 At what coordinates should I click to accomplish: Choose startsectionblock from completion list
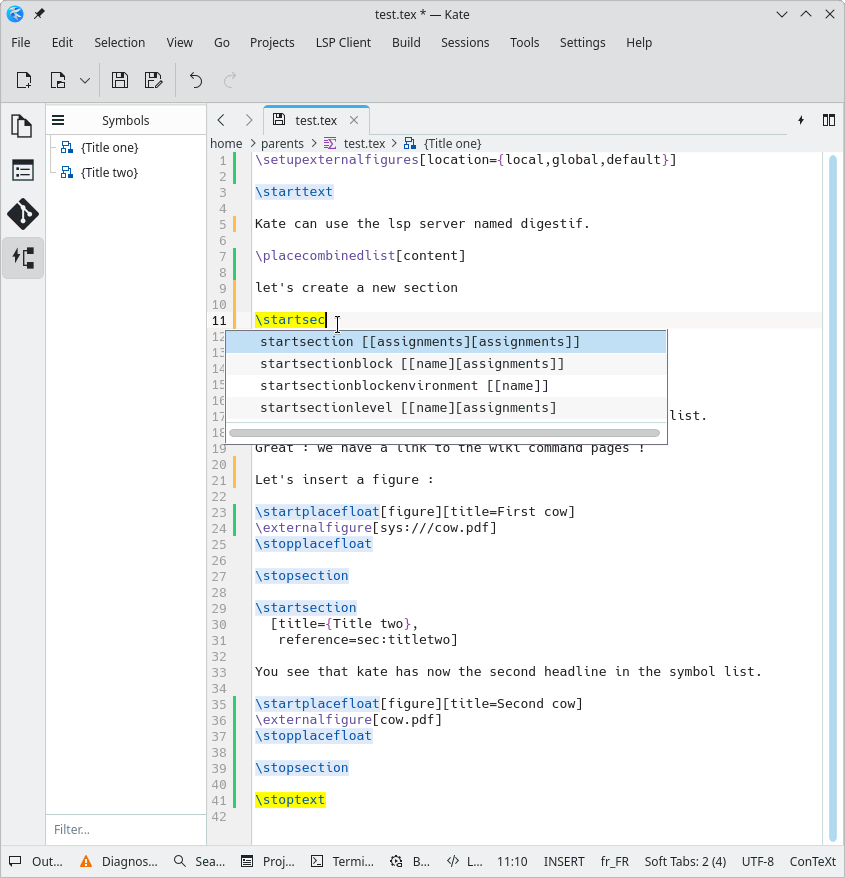412,364
